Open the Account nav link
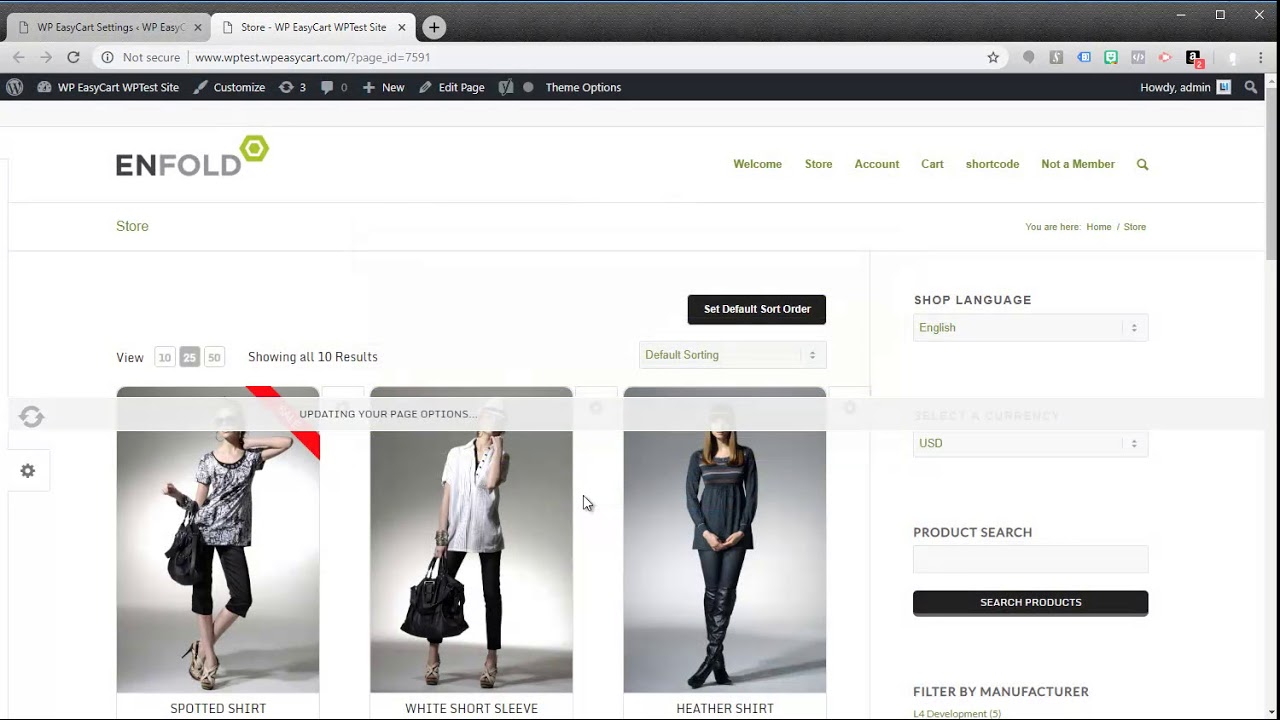The width and height of the screenshot is (1280, 720). coord(876,164)
